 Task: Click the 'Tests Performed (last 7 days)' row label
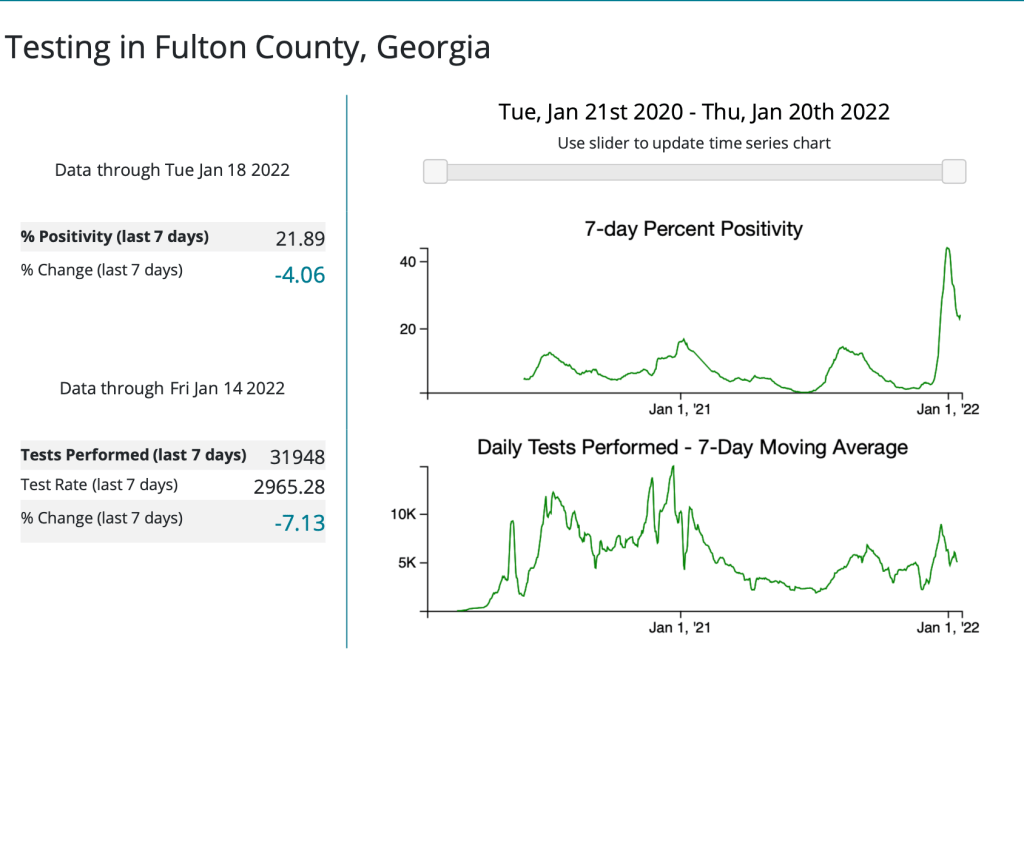133,455
